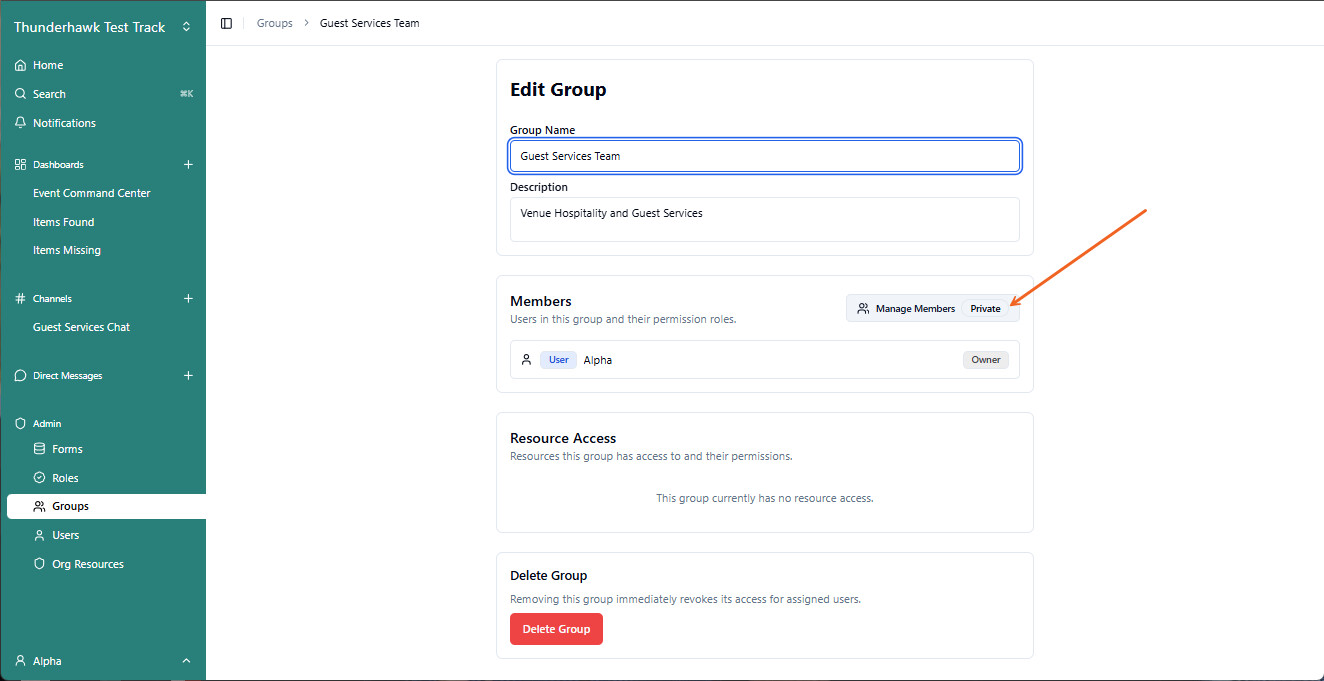Click the User badge on Alpha row
This screenshot has height=681, width=1324.
(559, 359)
